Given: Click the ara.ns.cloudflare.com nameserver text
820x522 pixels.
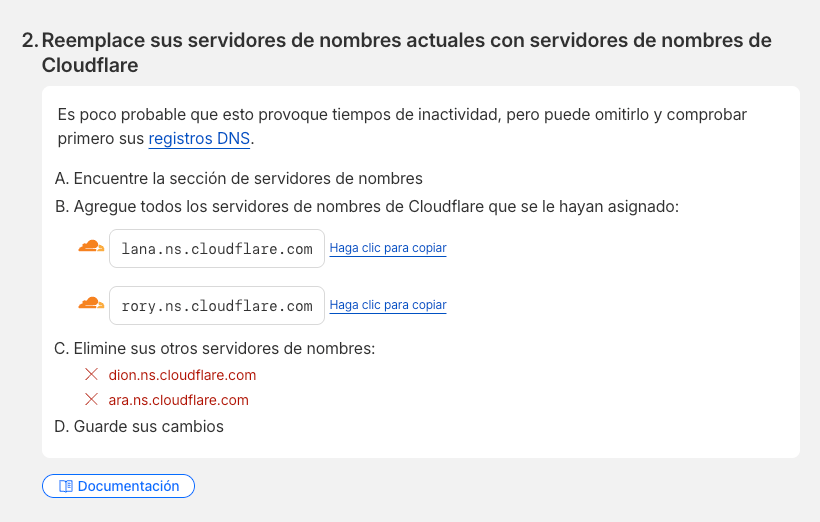Looking at the screenshot, I should click(178, 400).
